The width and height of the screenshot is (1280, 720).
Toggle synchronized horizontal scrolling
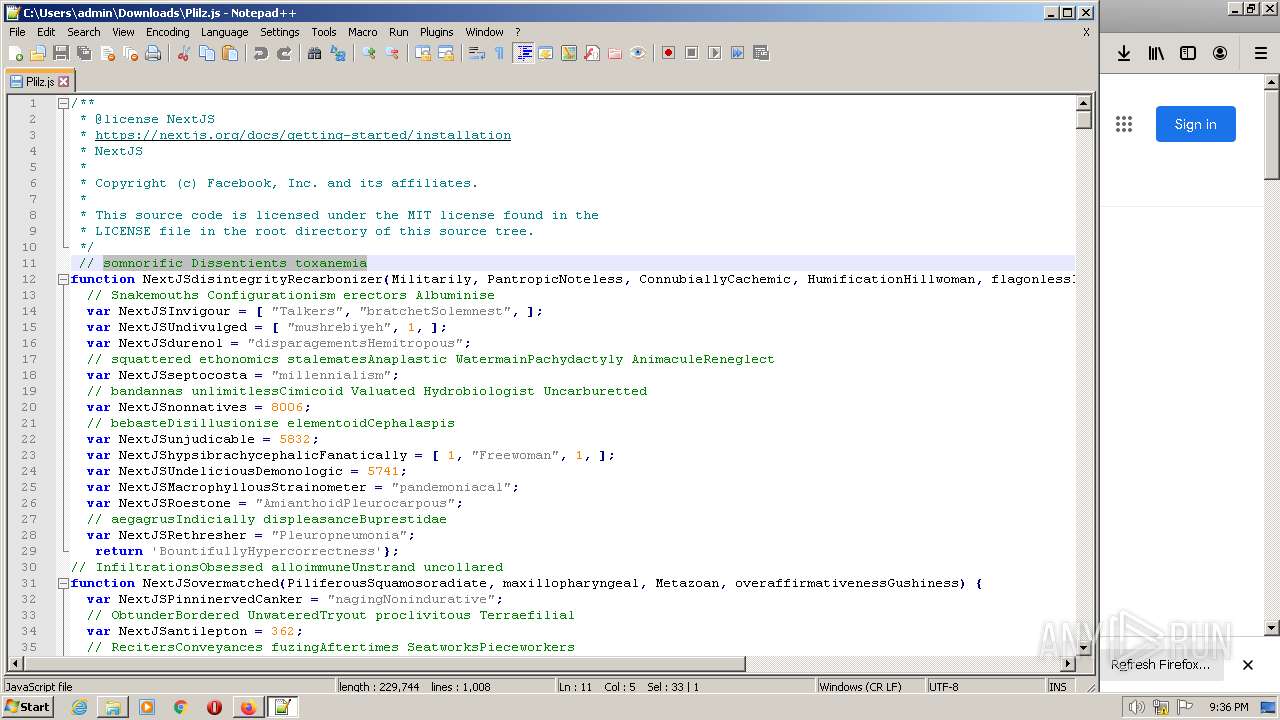coord(446,53)
